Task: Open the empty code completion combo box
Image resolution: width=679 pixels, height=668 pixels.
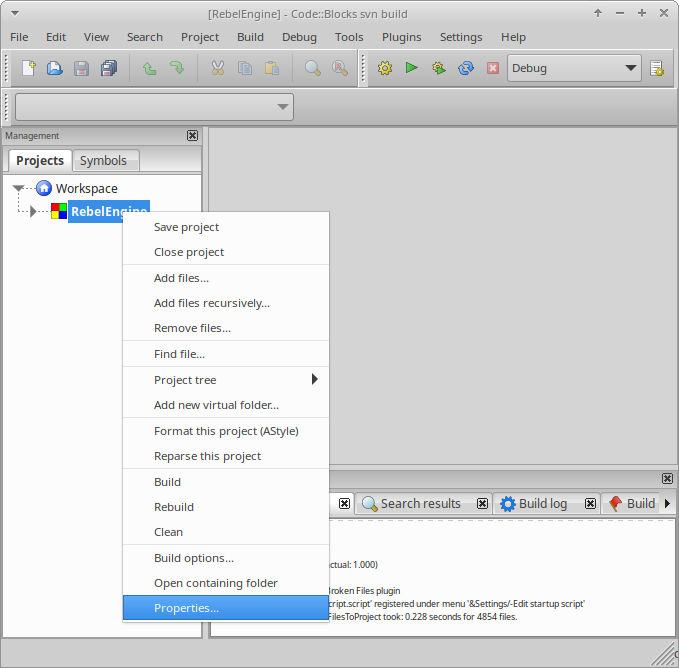Action: click(154, 107)
